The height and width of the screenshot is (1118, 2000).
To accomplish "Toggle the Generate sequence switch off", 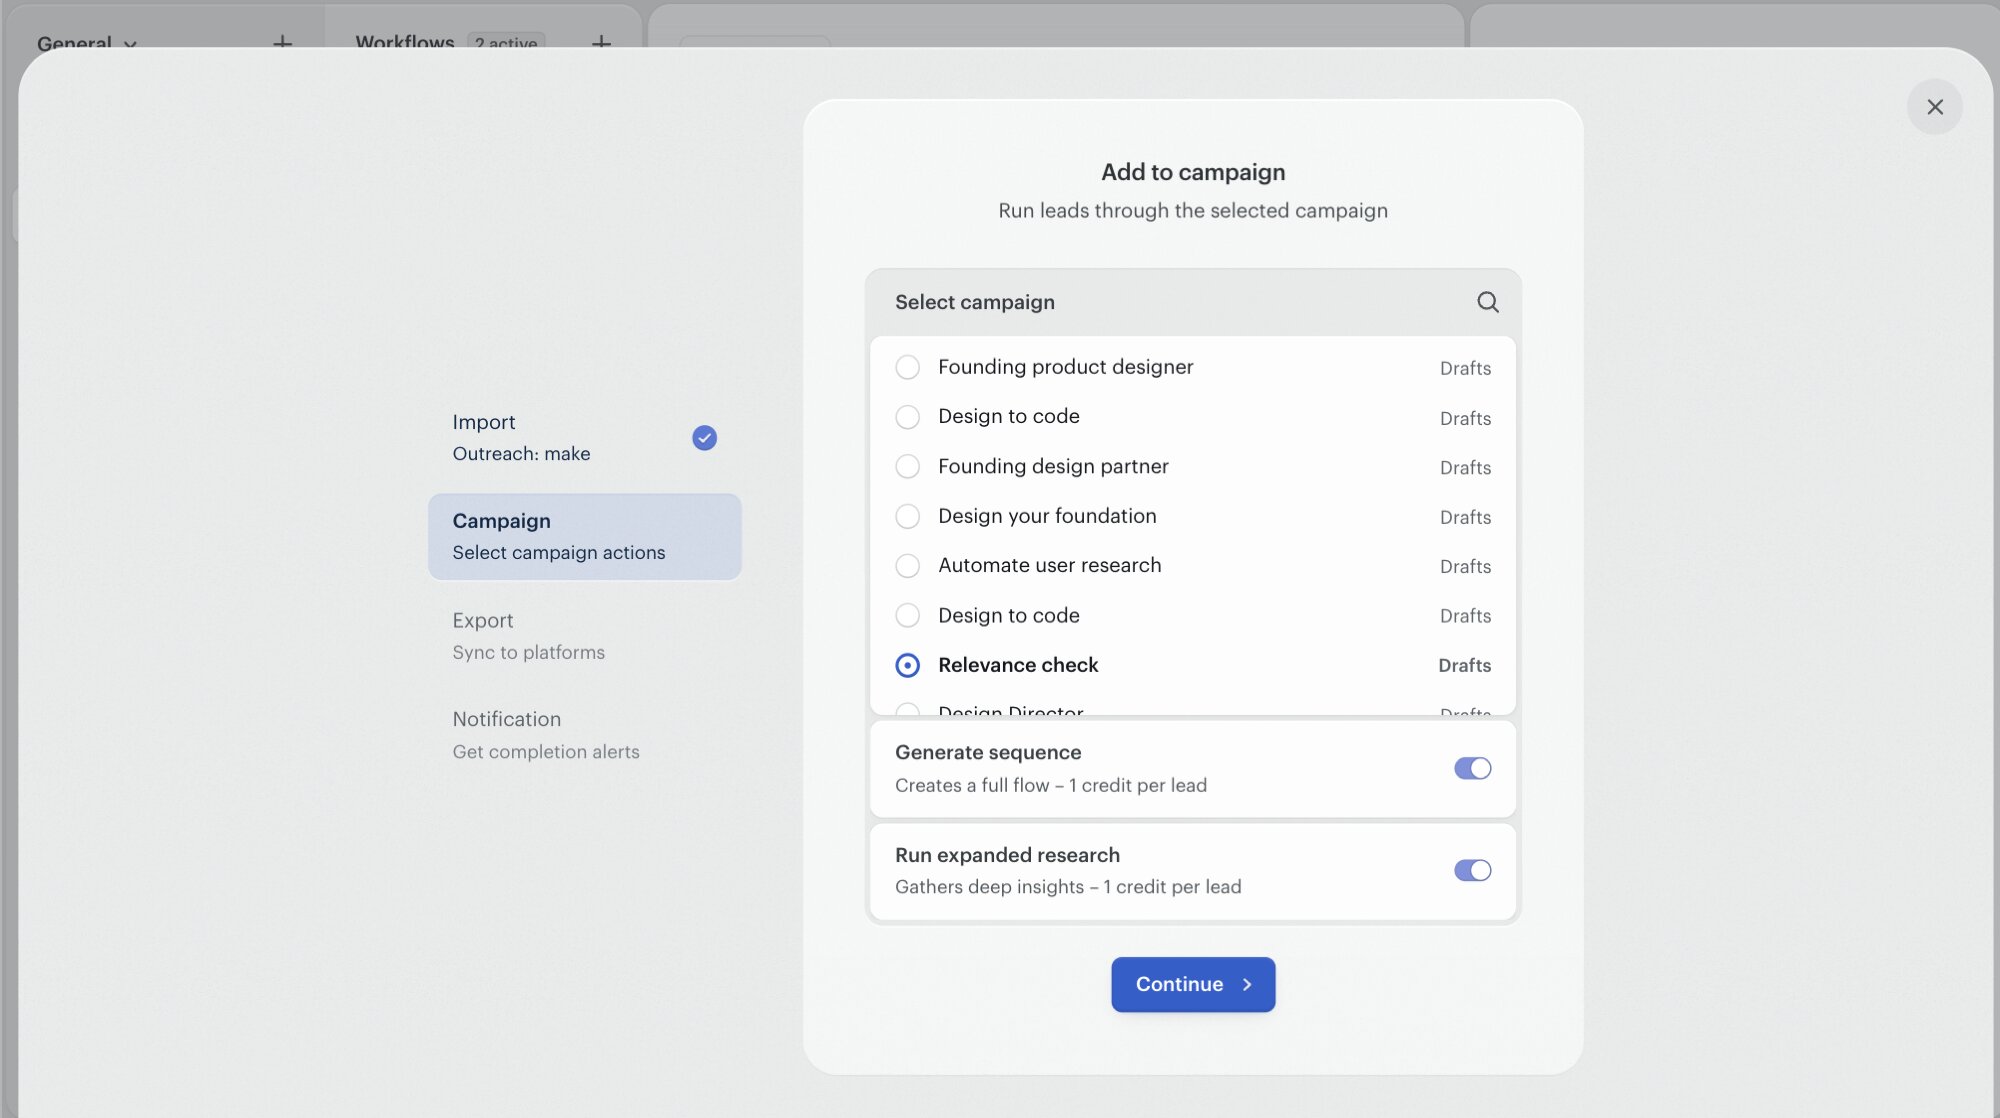I will 1472,768.
